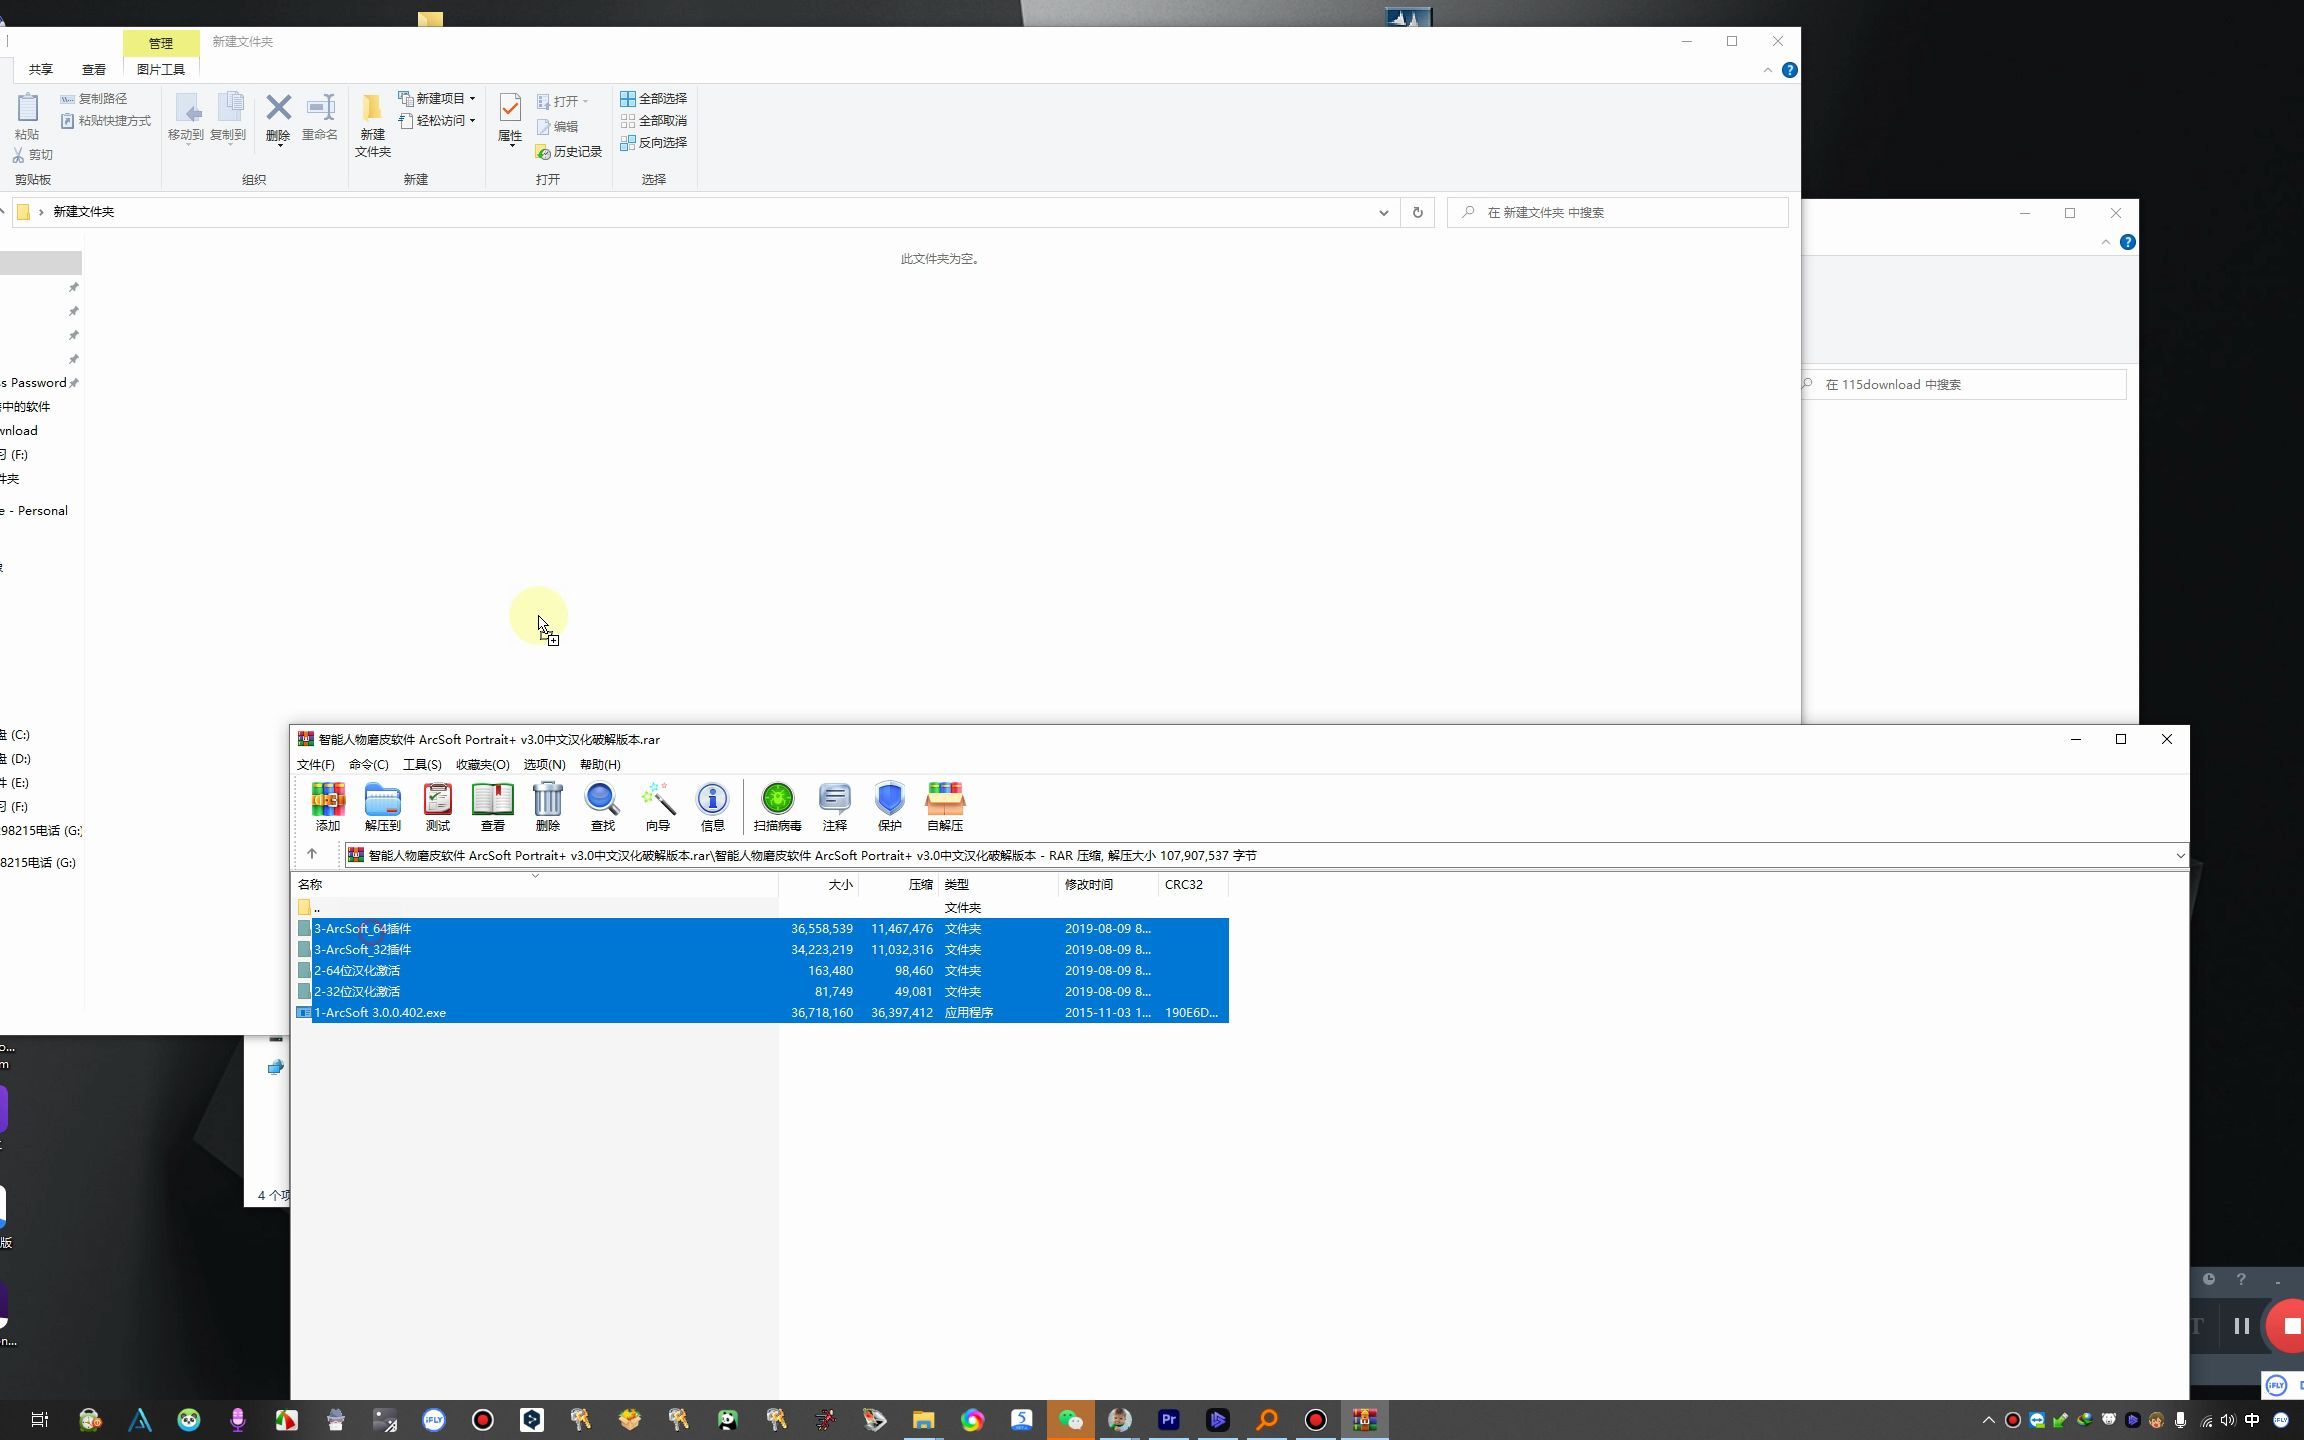The image size is (2304, 1440).
Task: Click the View (查看) book icon
Action: 492,806
